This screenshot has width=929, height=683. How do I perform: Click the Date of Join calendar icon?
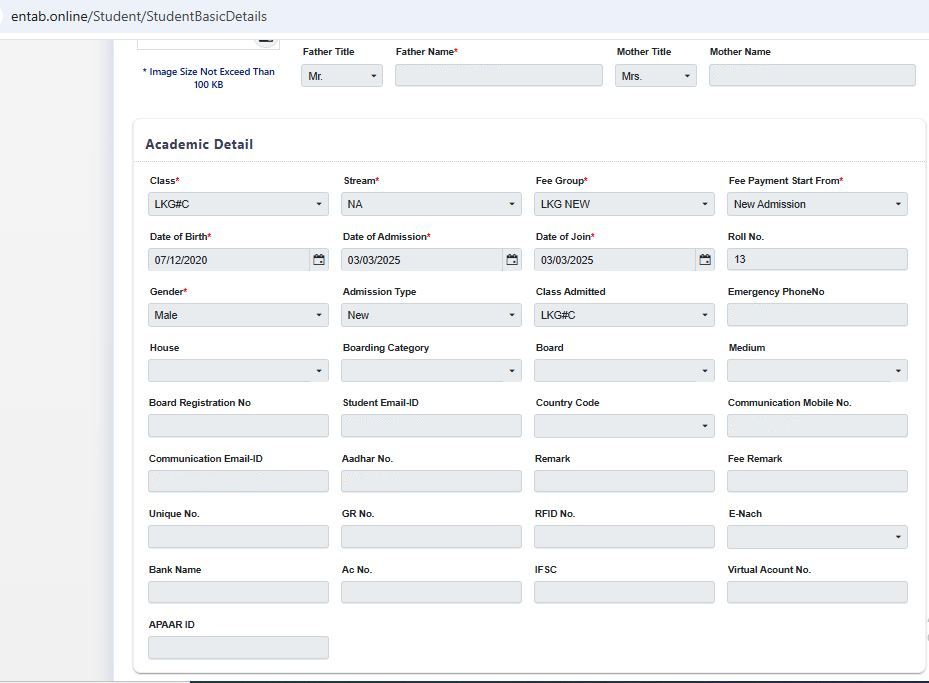(x=705, y=260)
